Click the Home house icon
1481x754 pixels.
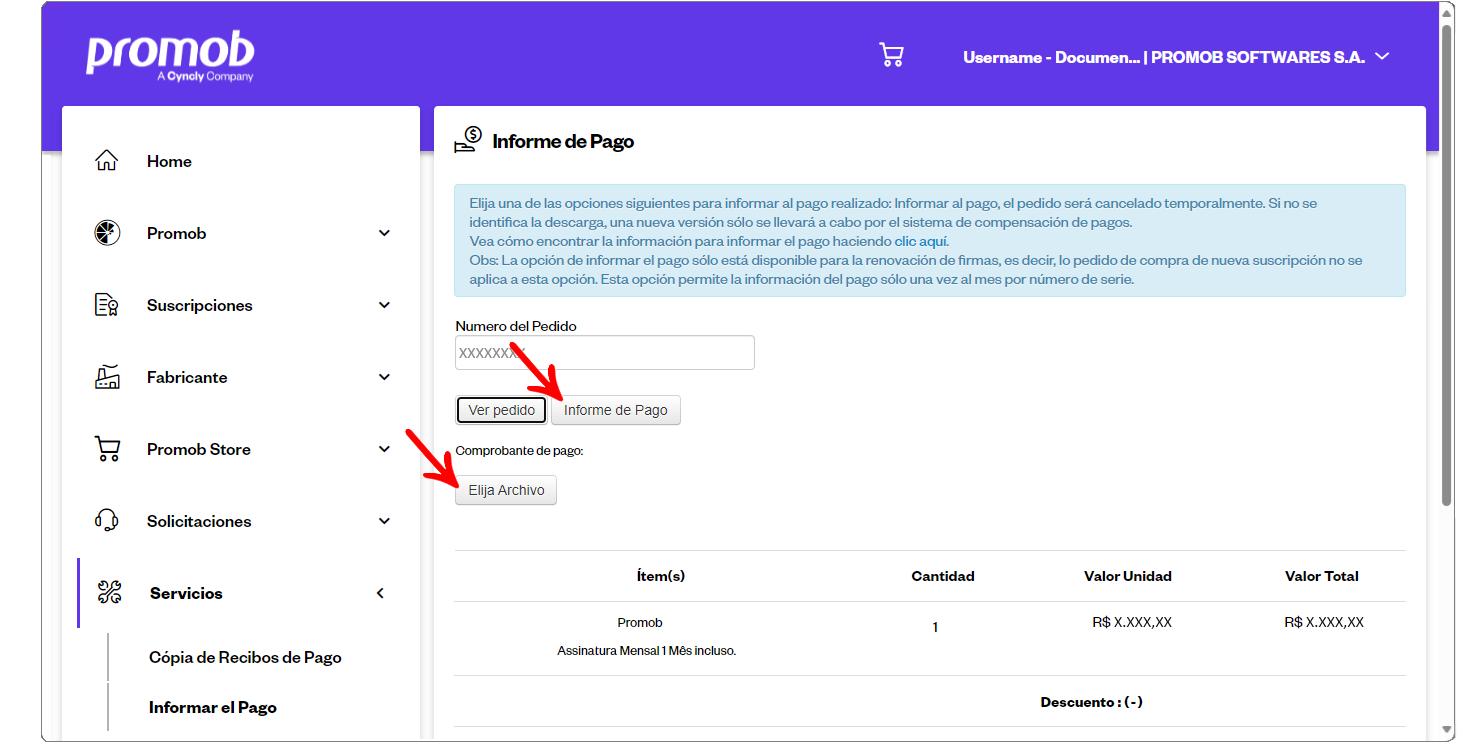point(107,161)
